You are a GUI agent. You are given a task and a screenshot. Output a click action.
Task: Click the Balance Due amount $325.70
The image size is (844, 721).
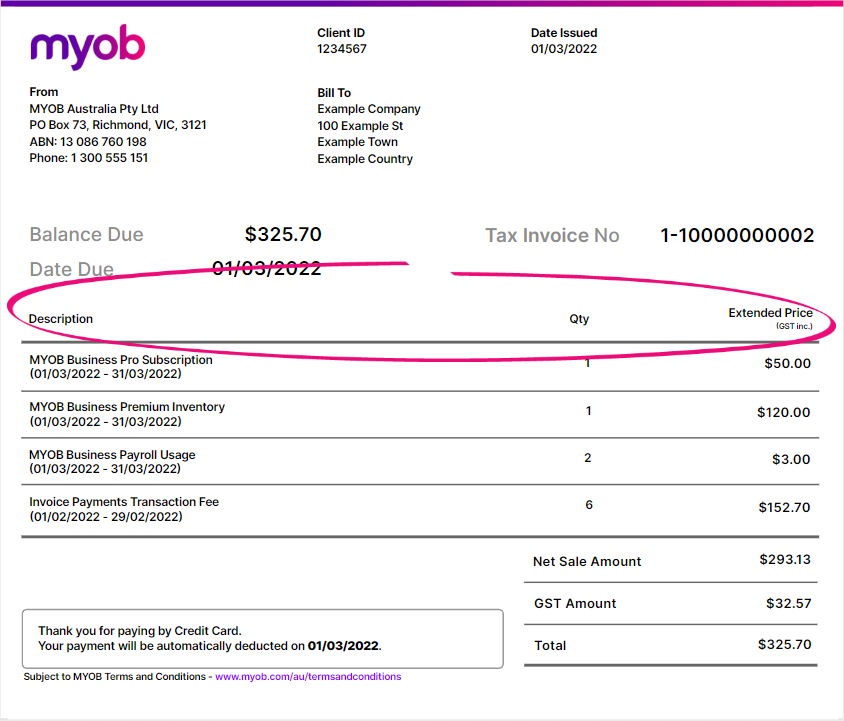pyautogui.click(x=283, y=235)
